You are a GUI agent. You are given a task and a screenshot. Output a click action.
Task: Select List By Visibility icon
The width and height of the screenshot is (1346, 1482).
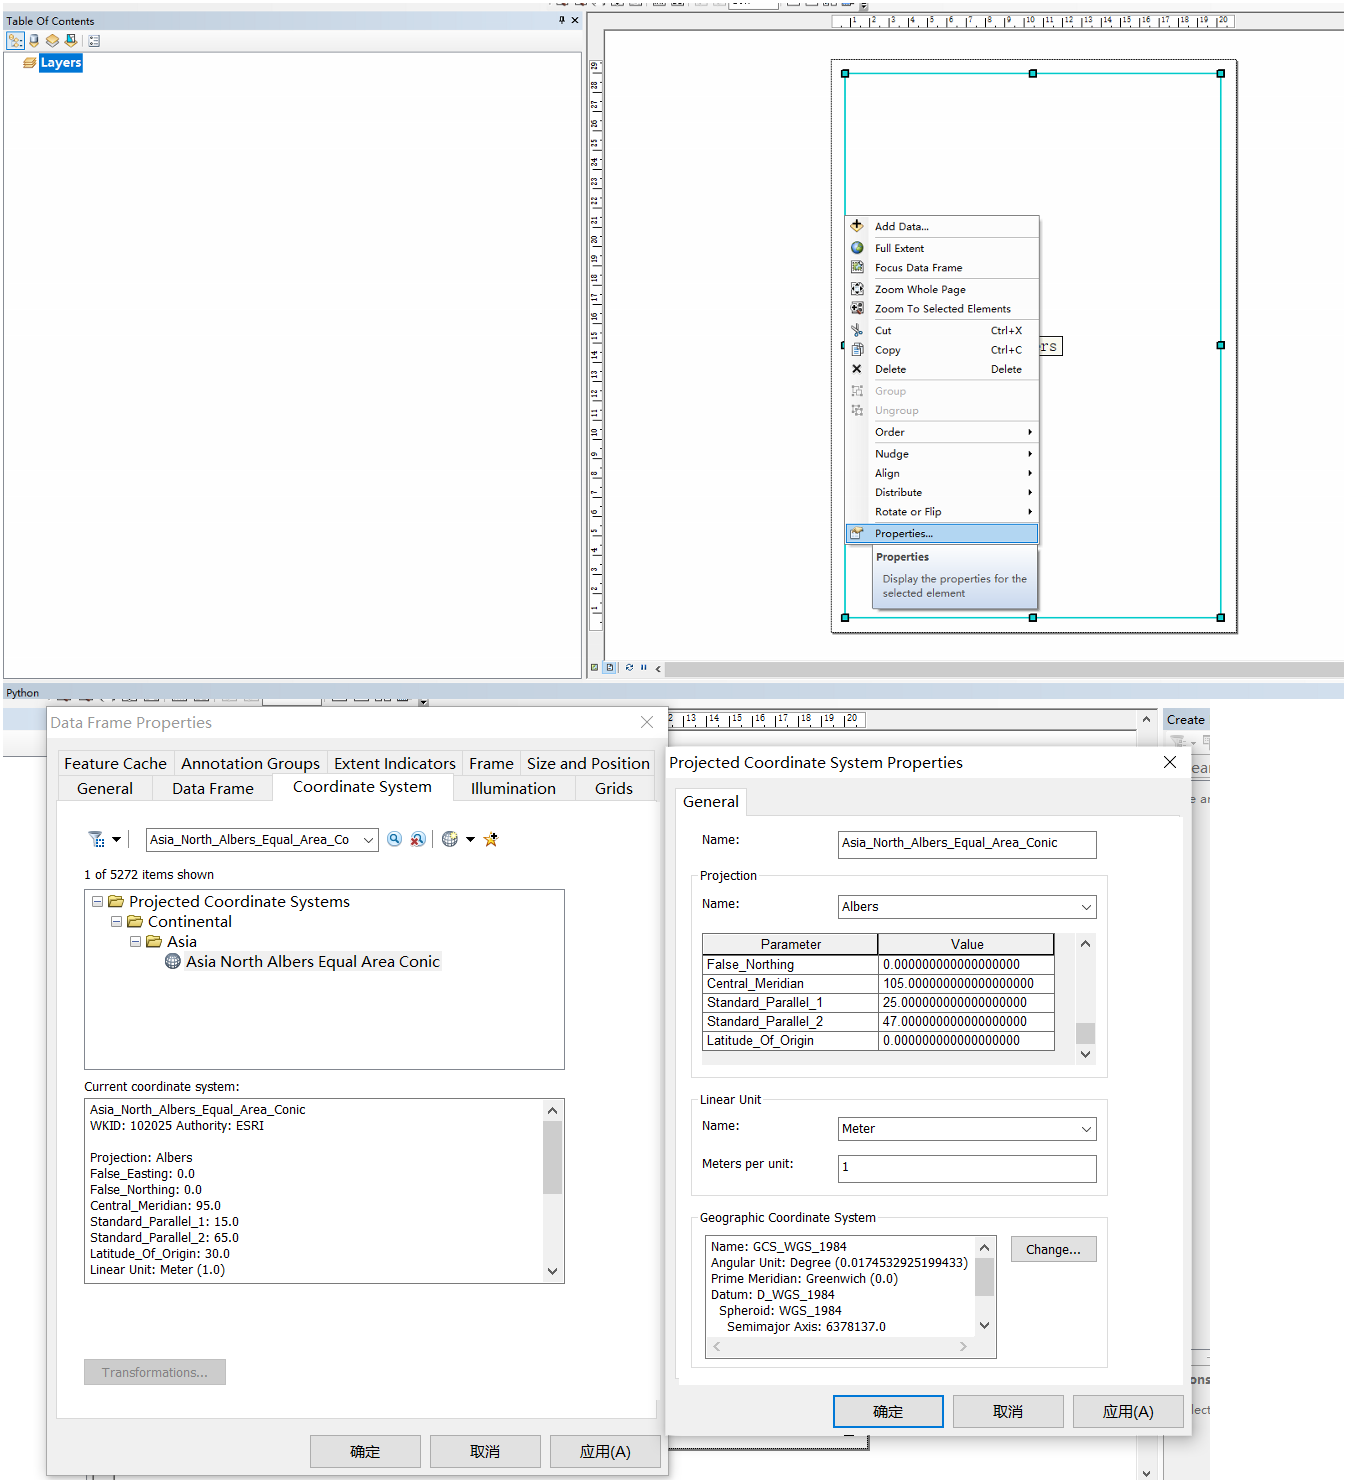52,41
